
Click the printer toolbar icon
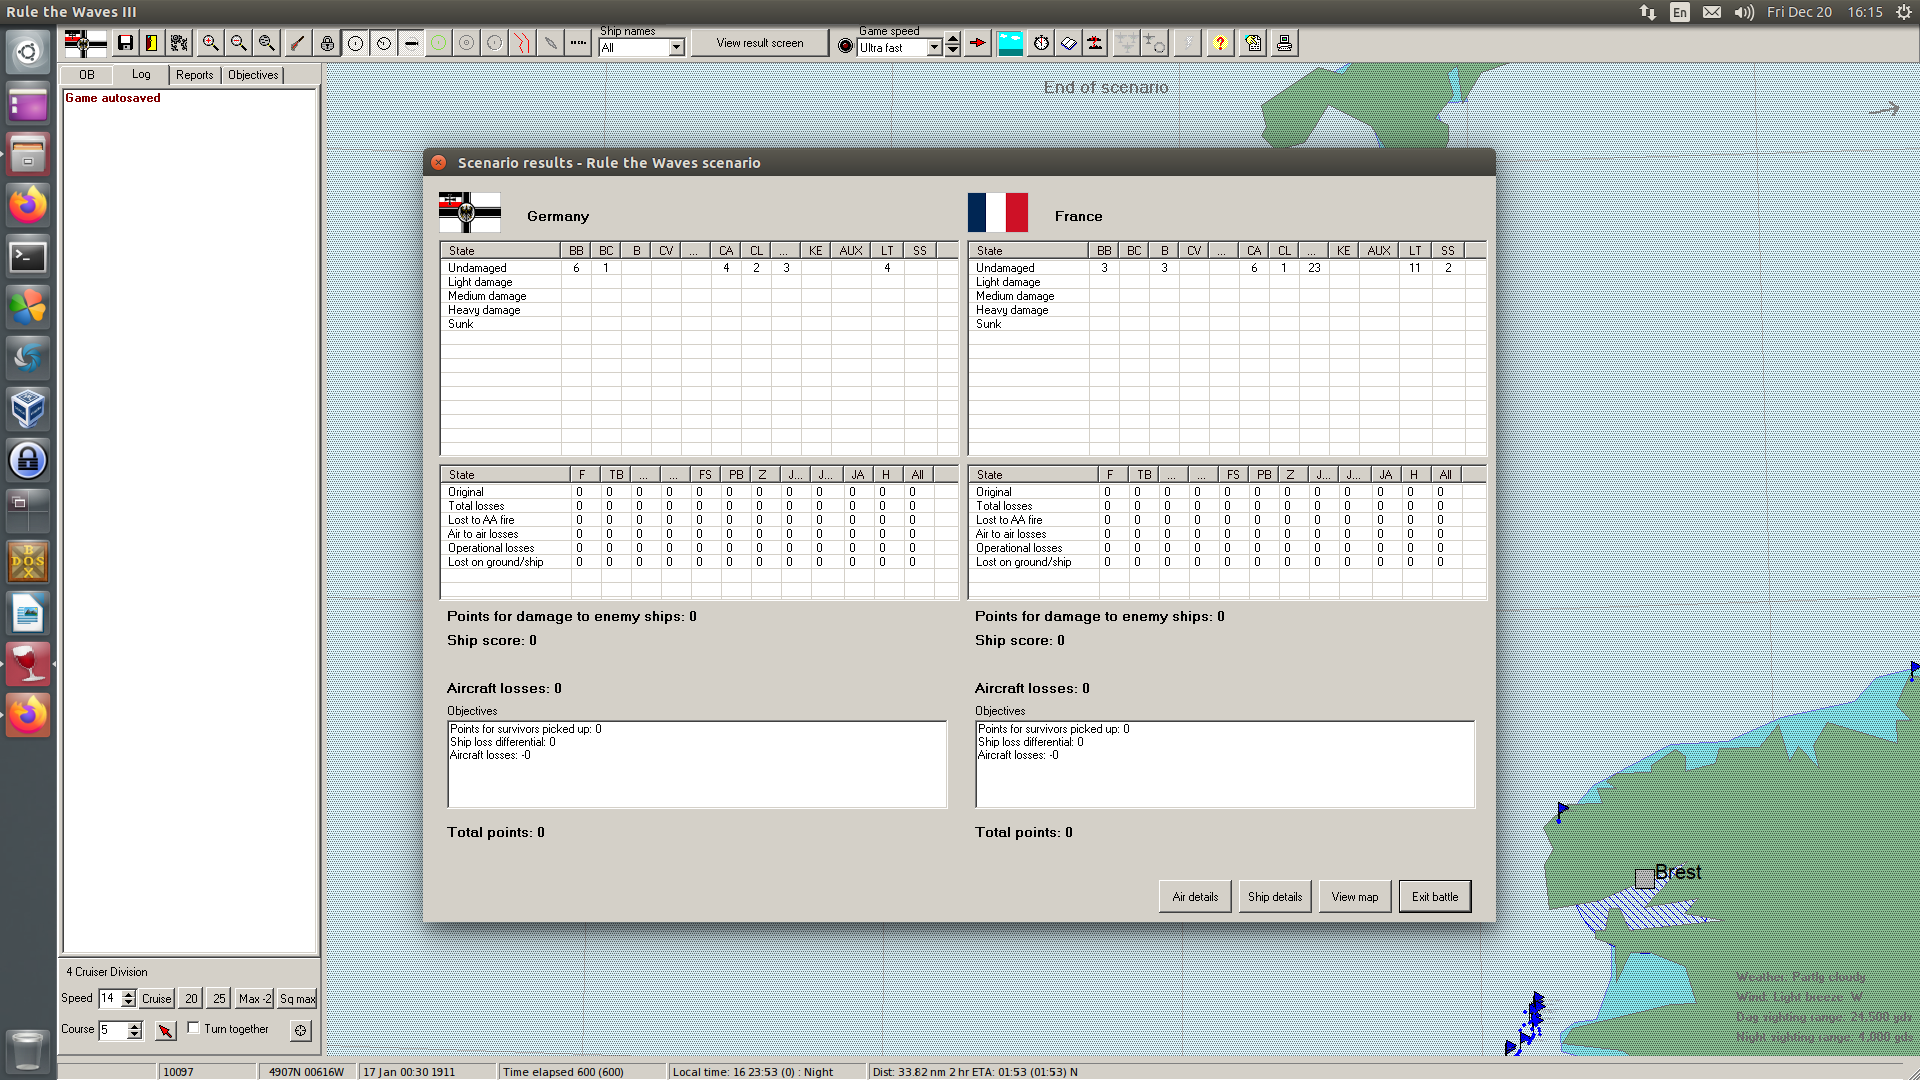[x=1284, y=43]
